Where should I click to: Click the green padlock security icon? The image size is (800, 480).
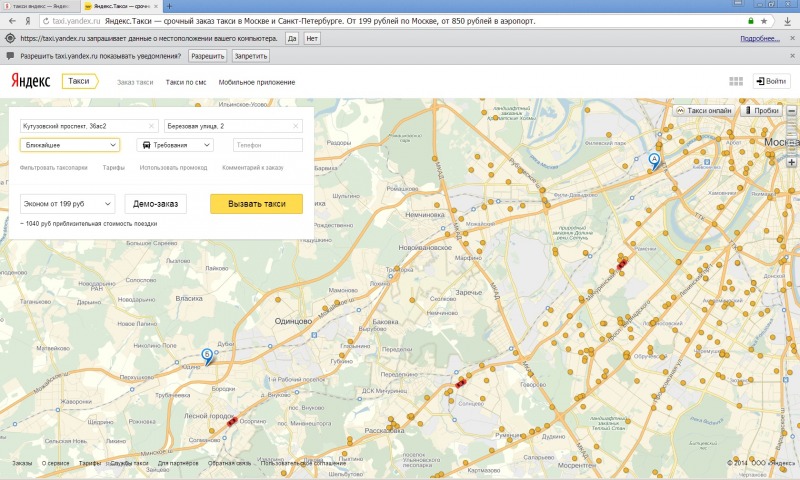click(751, 21)
